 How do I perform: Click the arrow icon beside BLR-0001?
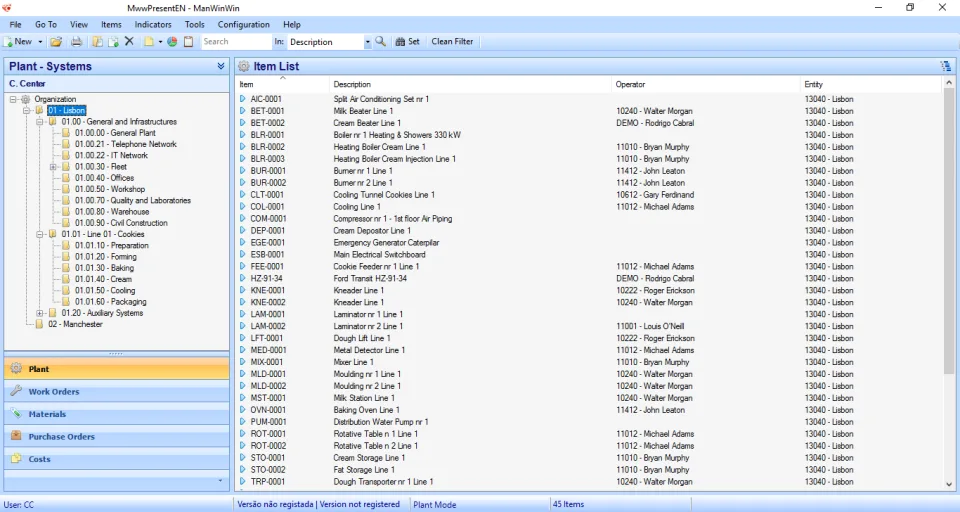coord(242,135)
